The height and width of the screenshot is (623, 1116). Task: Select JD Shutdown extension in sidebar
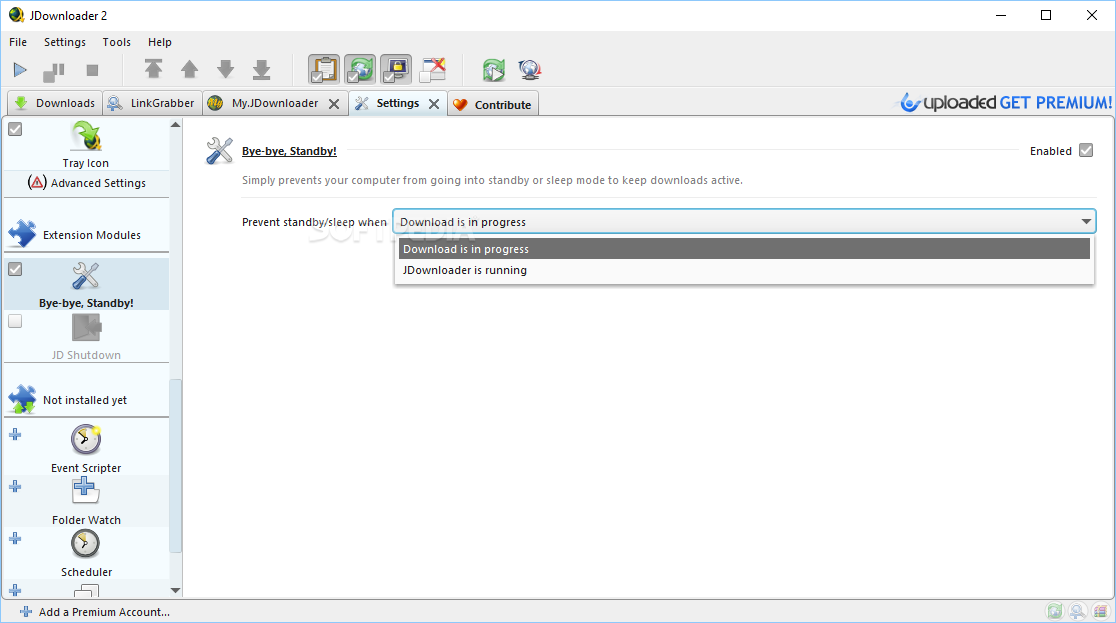[86, 337]
